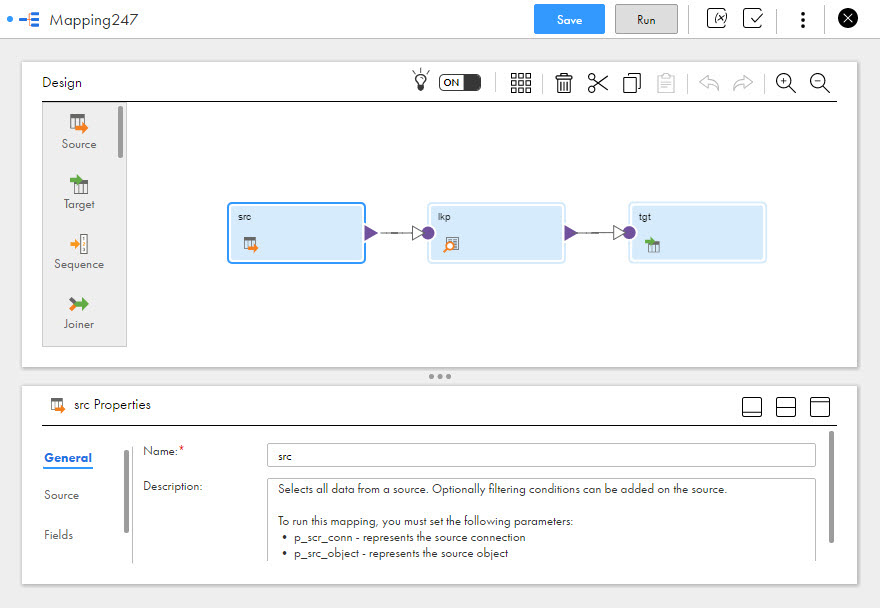This screenshot has width=880, height=608.
Task: Click the Name input field
Action: (x=541, y=455)
